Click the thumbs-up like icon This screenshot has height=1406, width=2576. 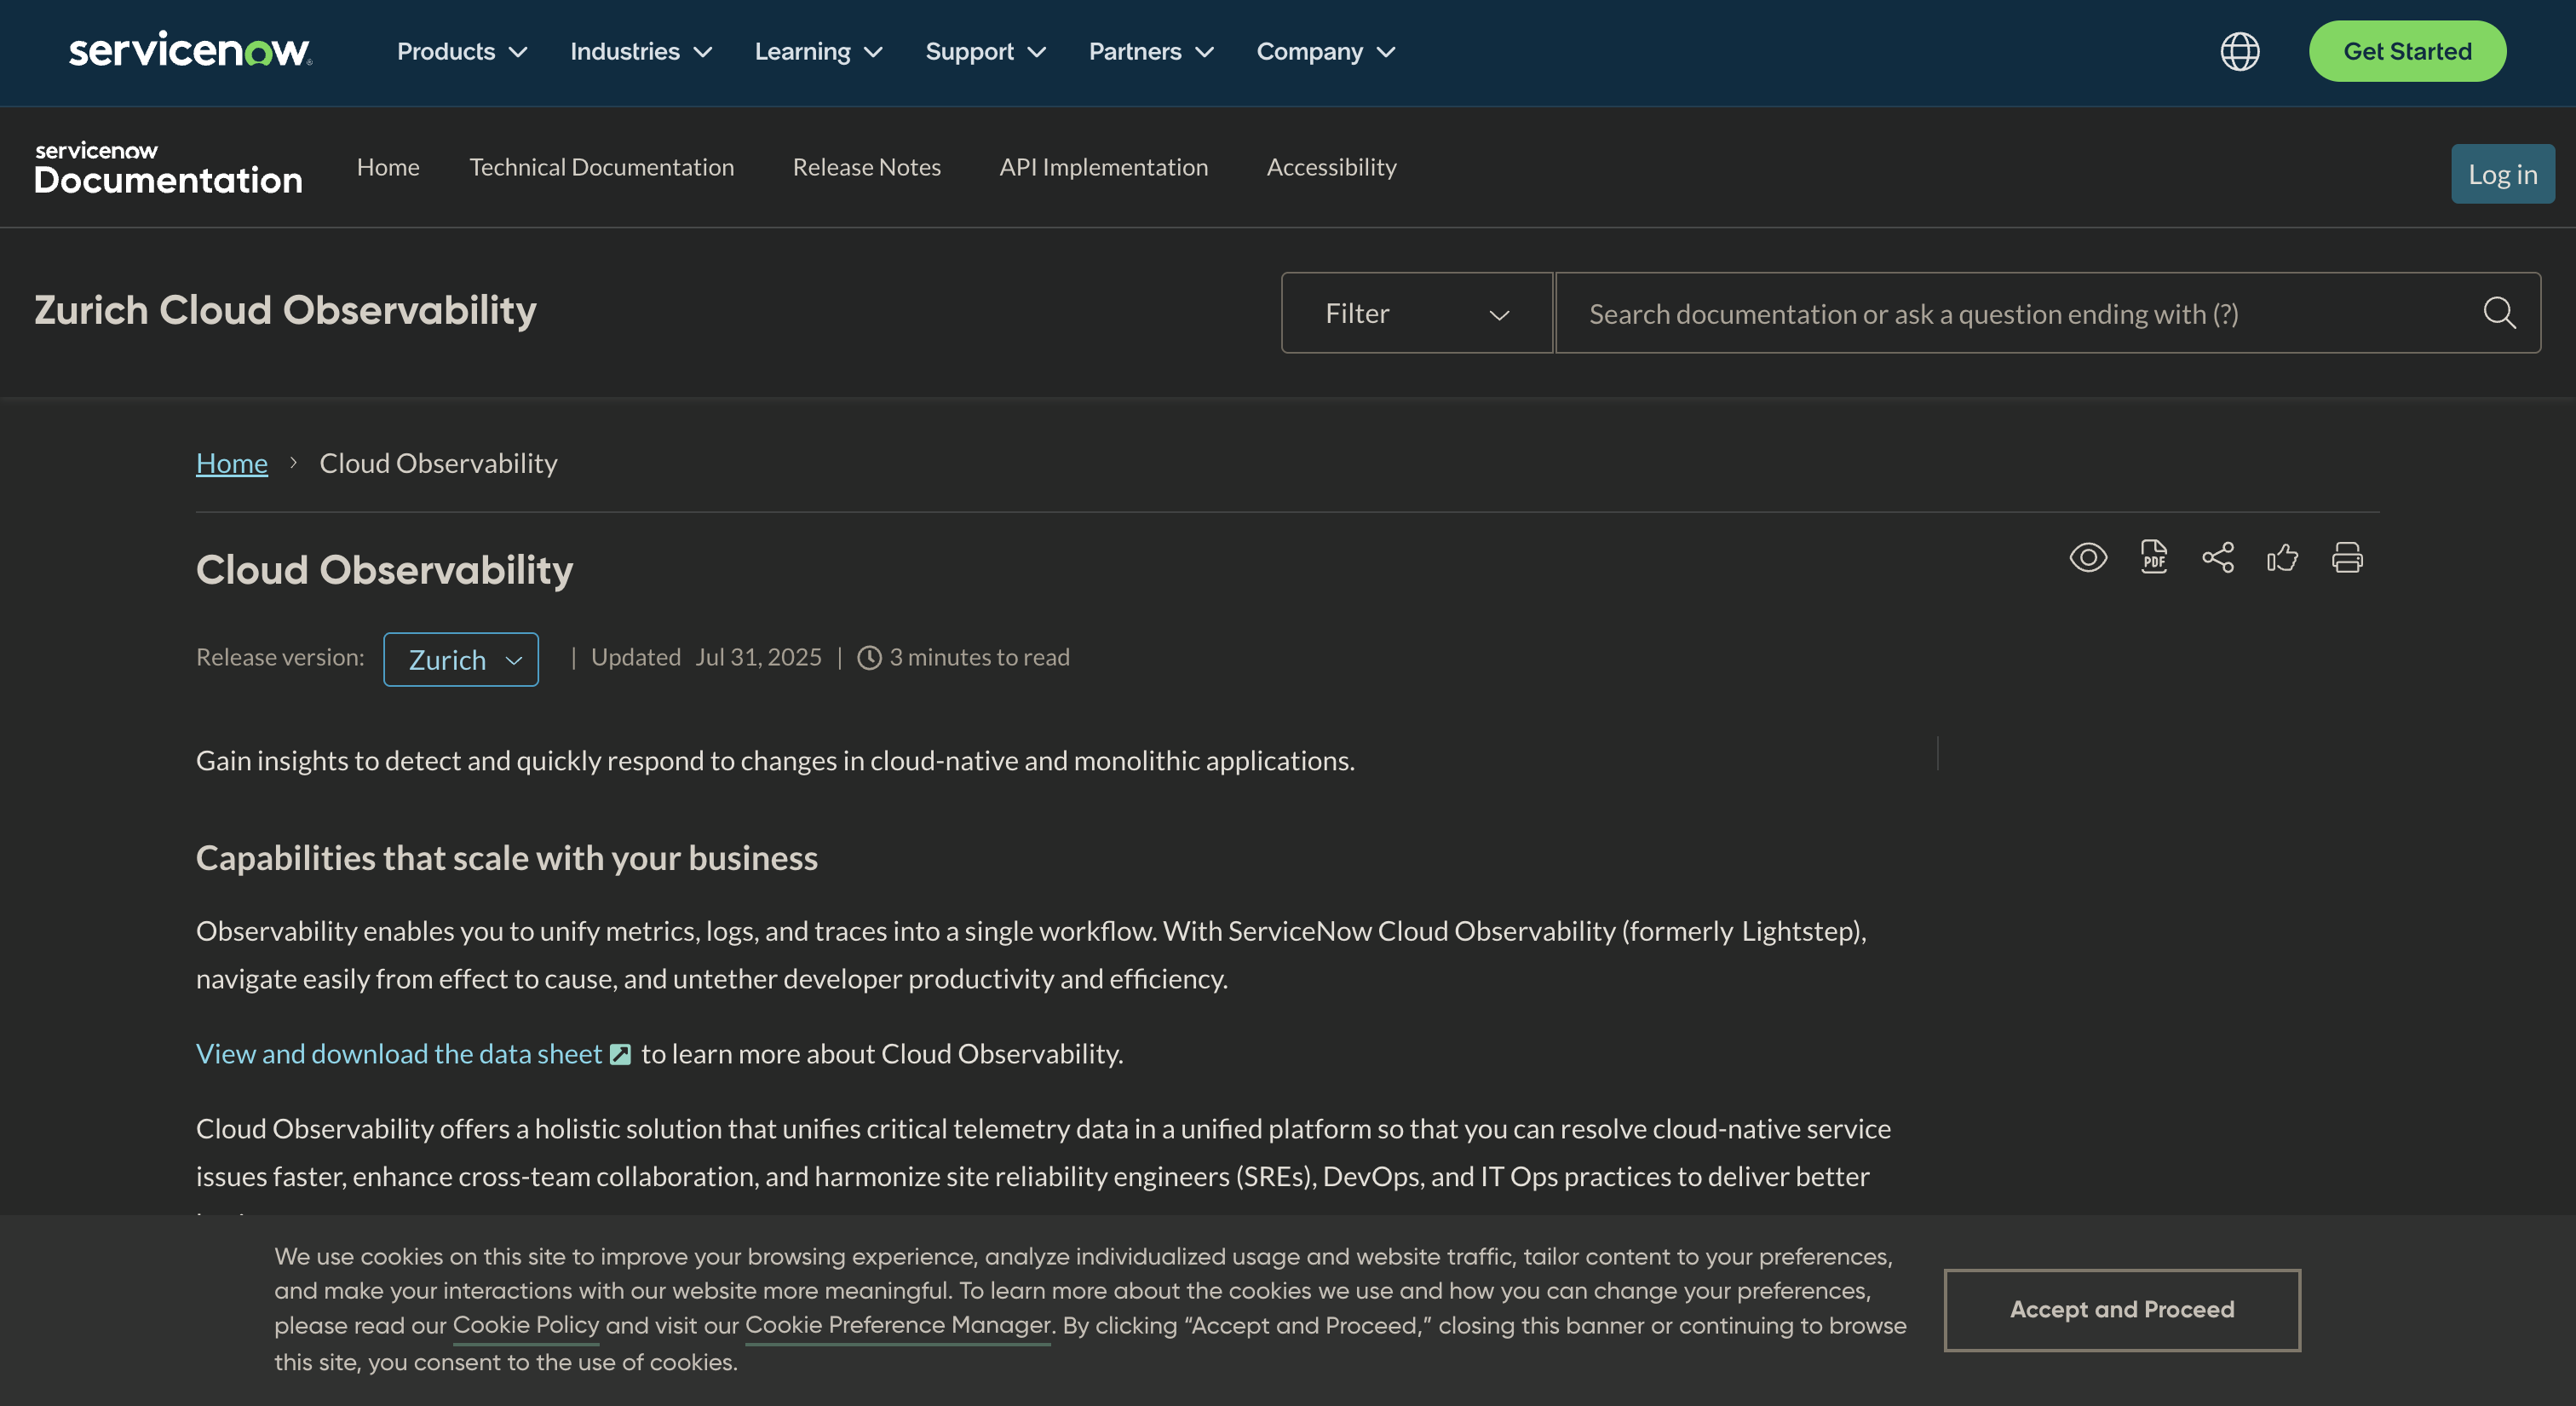(2282, 557)
